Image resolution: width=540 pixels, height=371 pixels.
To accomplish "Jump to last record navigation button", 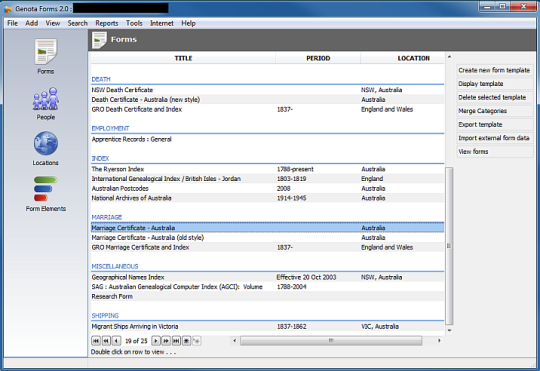I will 176,341.
